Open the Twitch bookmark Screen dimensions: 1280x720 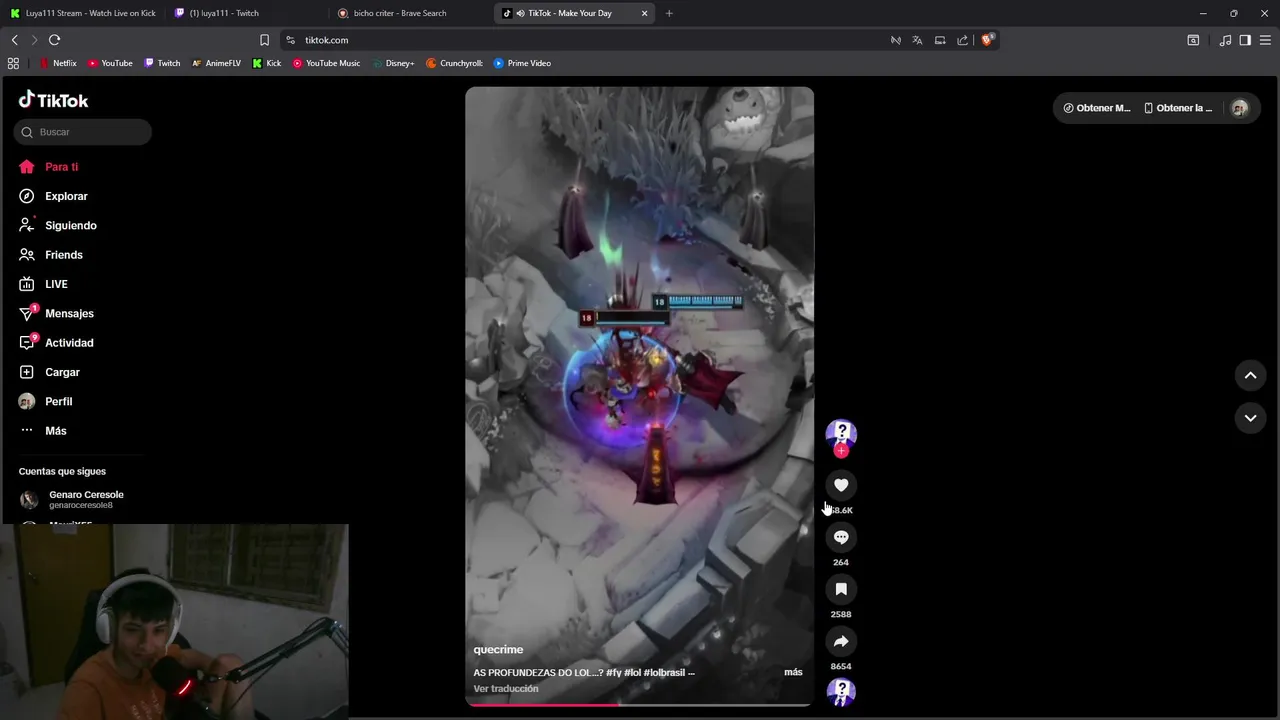[162, 63]
